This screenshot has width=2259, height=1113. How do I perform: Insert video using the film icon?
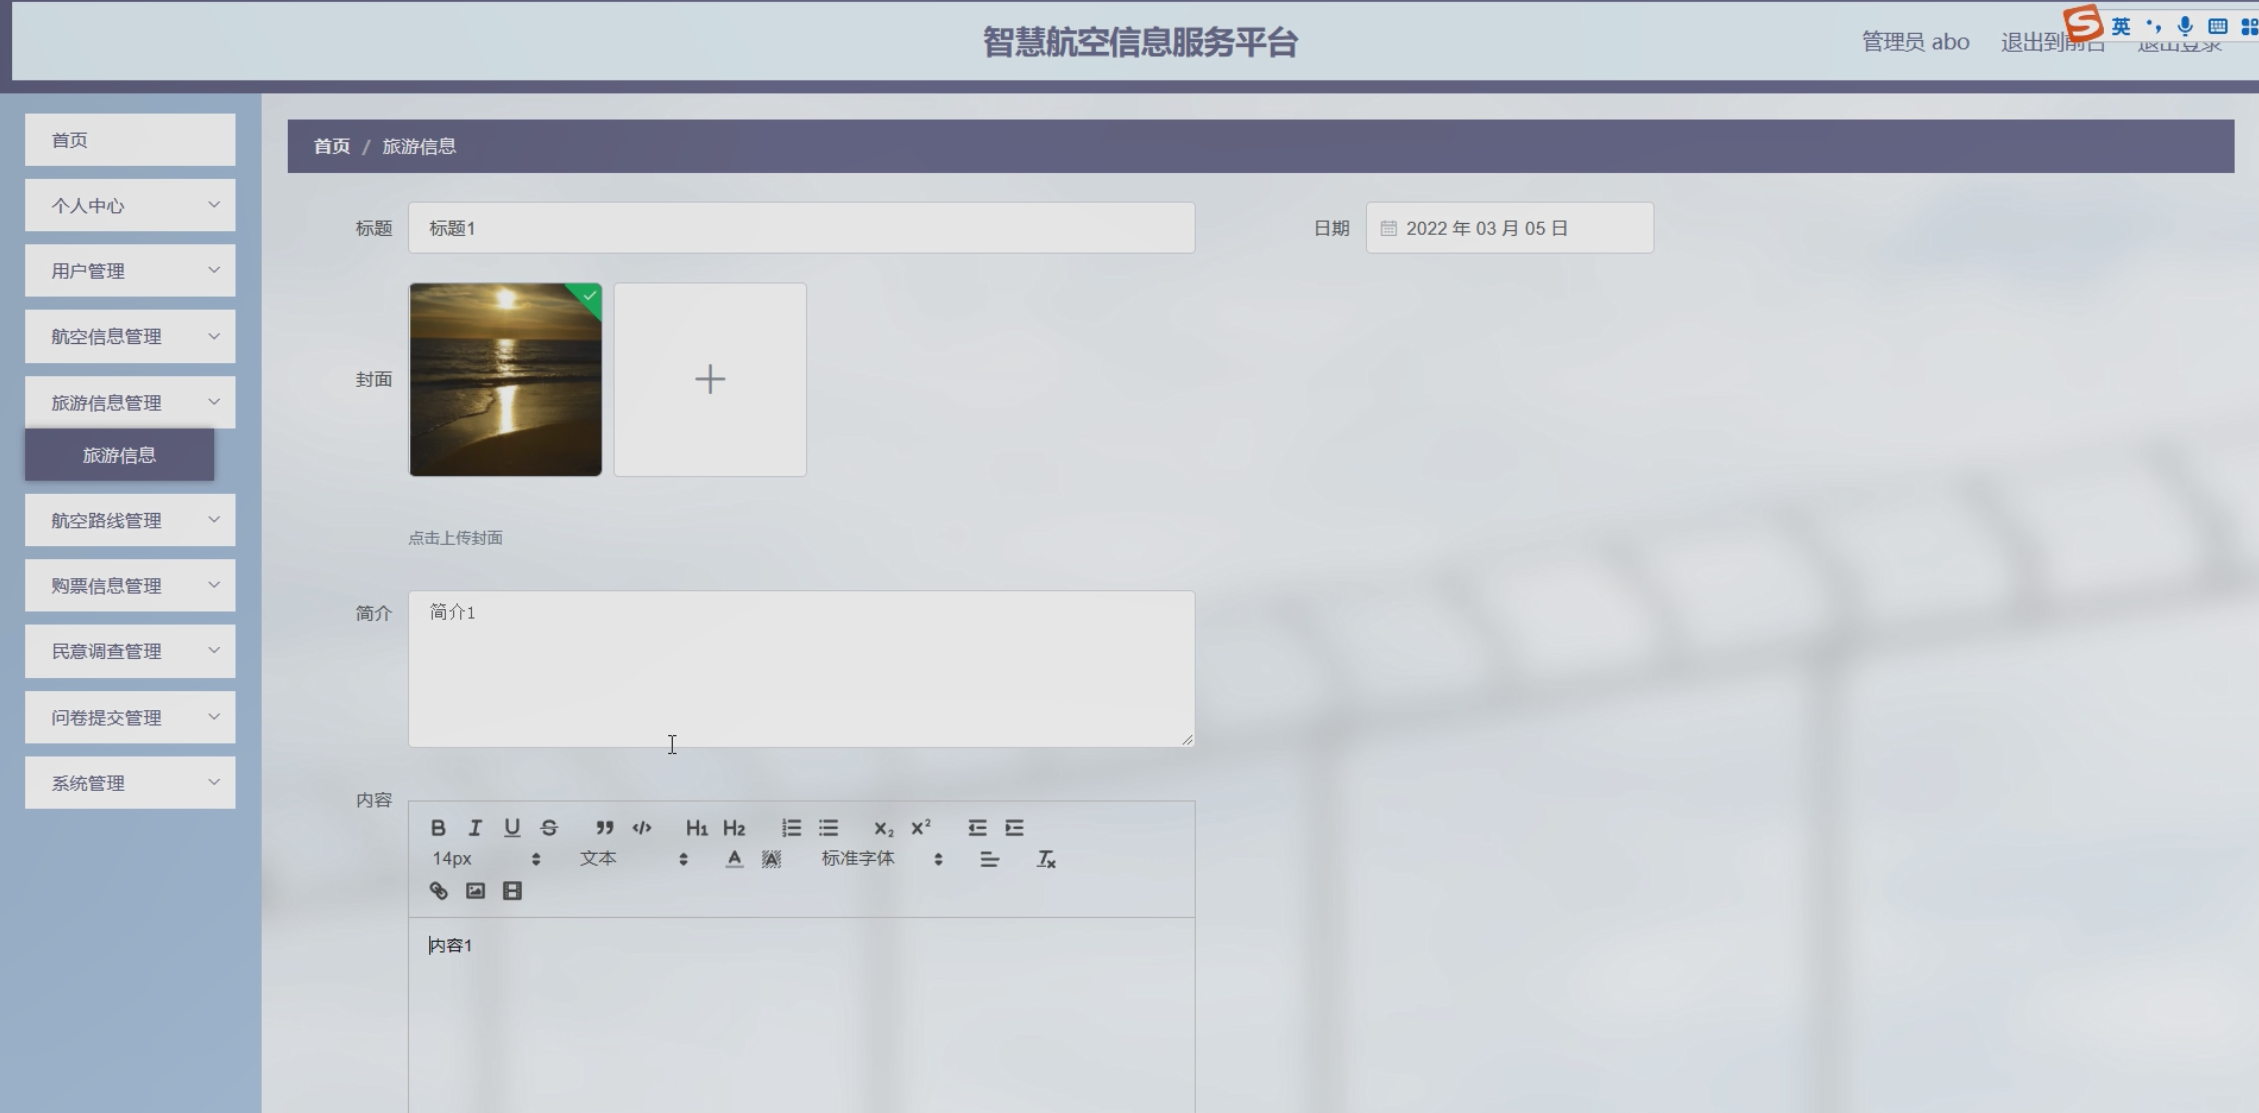(512, 891)
